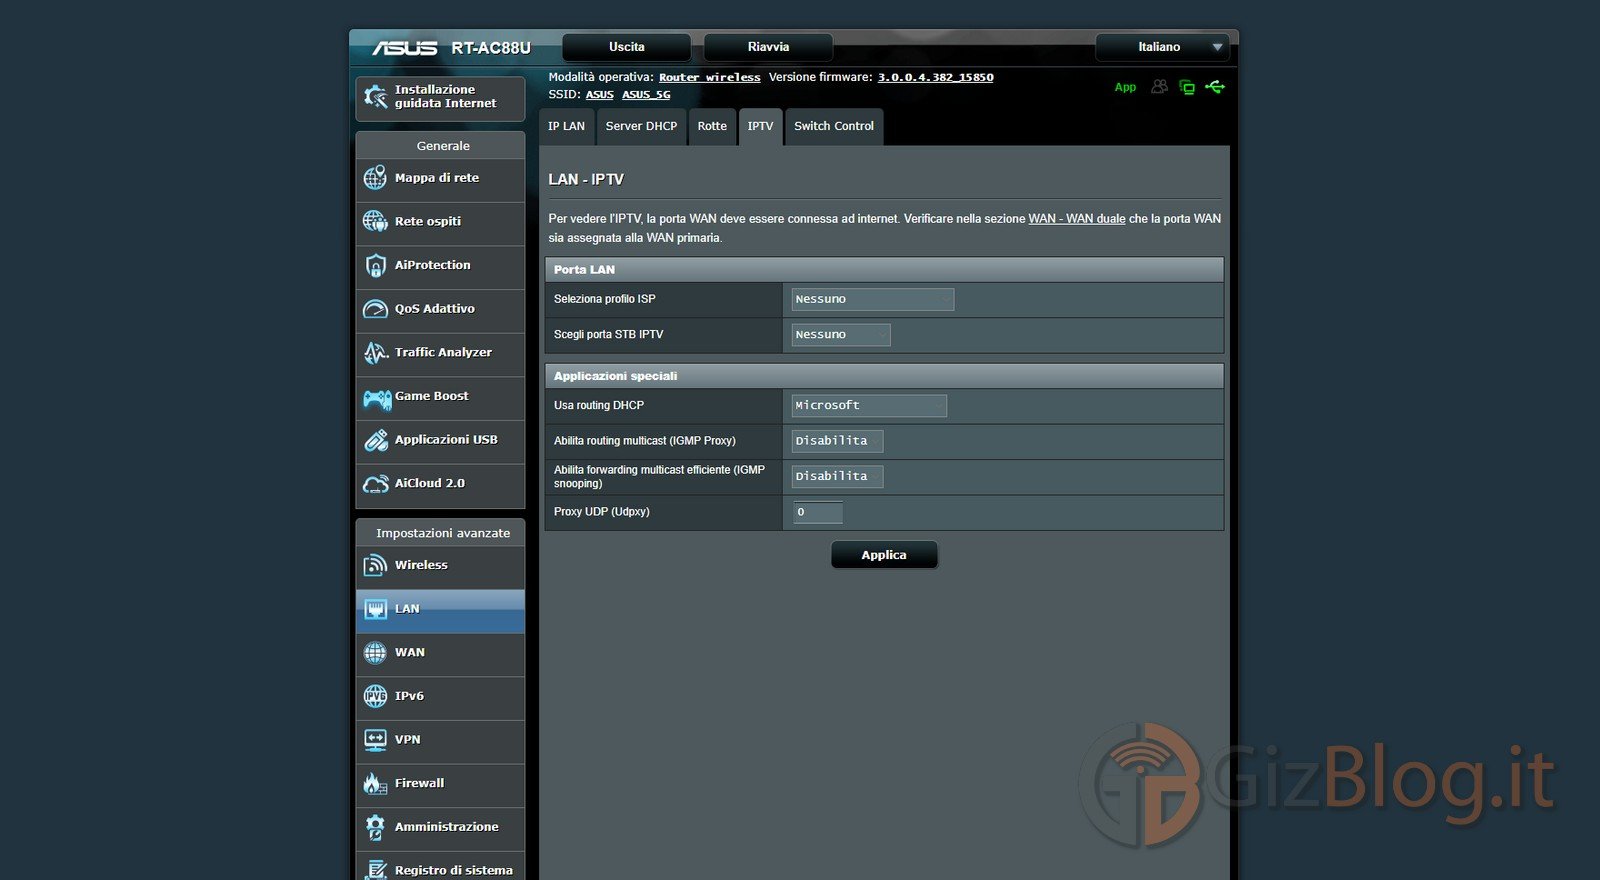Click the RT-AC88U model name
Viewport: 1600px width, 880px height.
click(491, 48)
